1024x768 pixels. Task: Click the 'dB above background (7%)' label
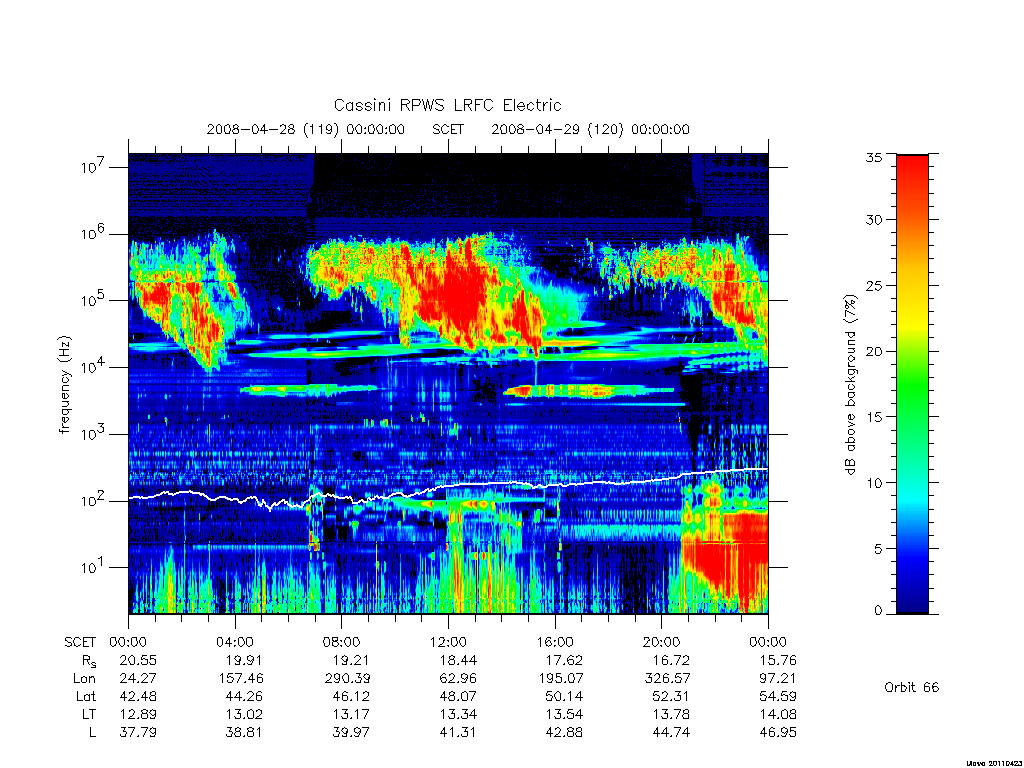coord(850,384)
